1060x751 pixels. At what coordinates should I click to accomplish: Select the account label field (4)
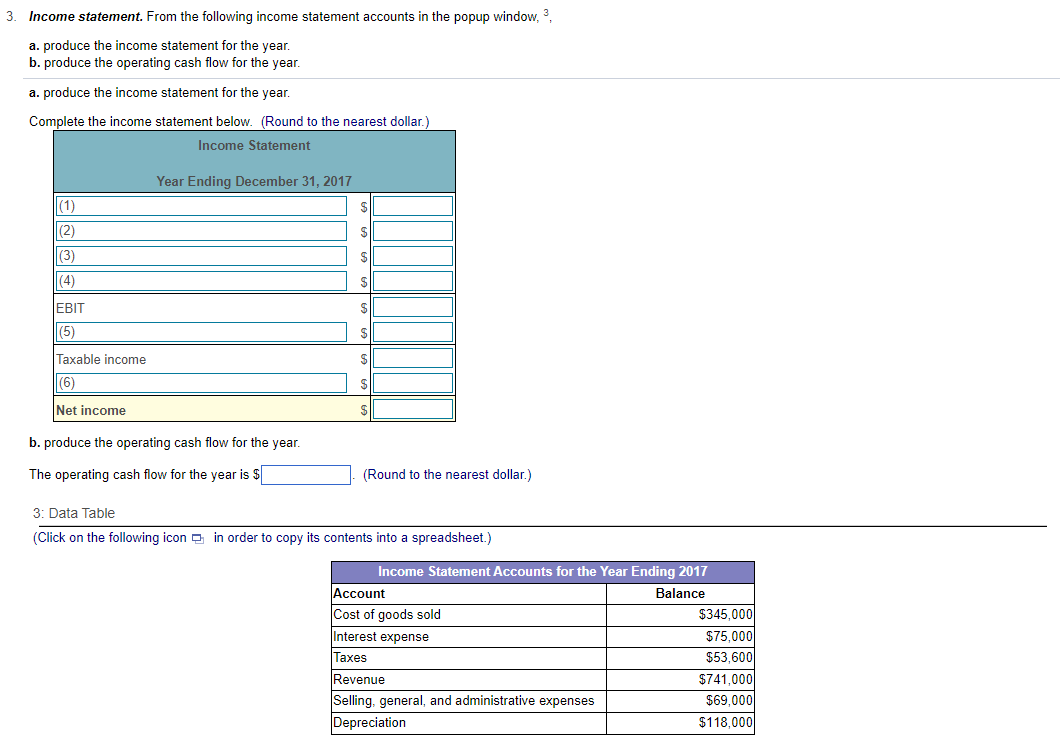(200, 280)
